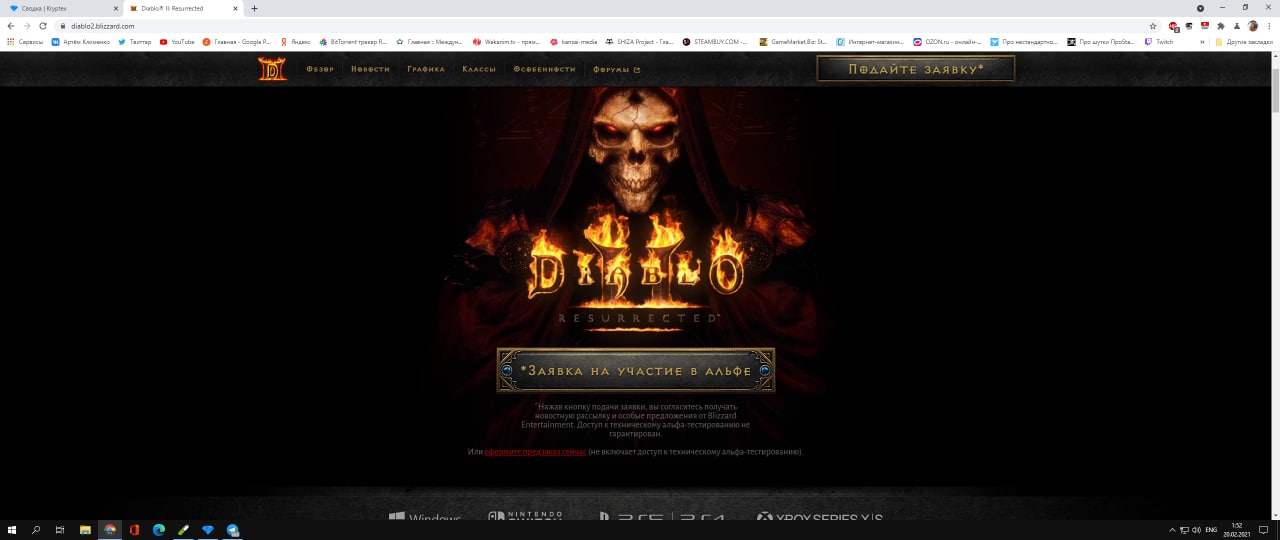The image size is (1280, 540).
Task: Open the volume control in tray
Action: point(1197,530)
